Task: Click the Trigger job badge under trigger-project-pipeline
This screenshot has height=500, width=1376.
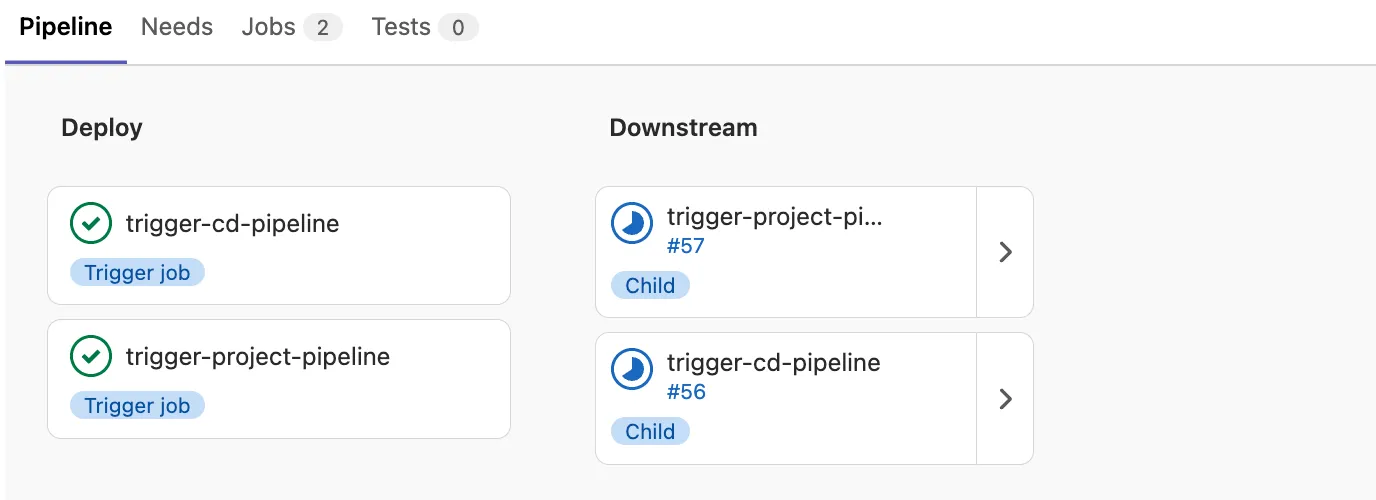Action: pos(137,406)
